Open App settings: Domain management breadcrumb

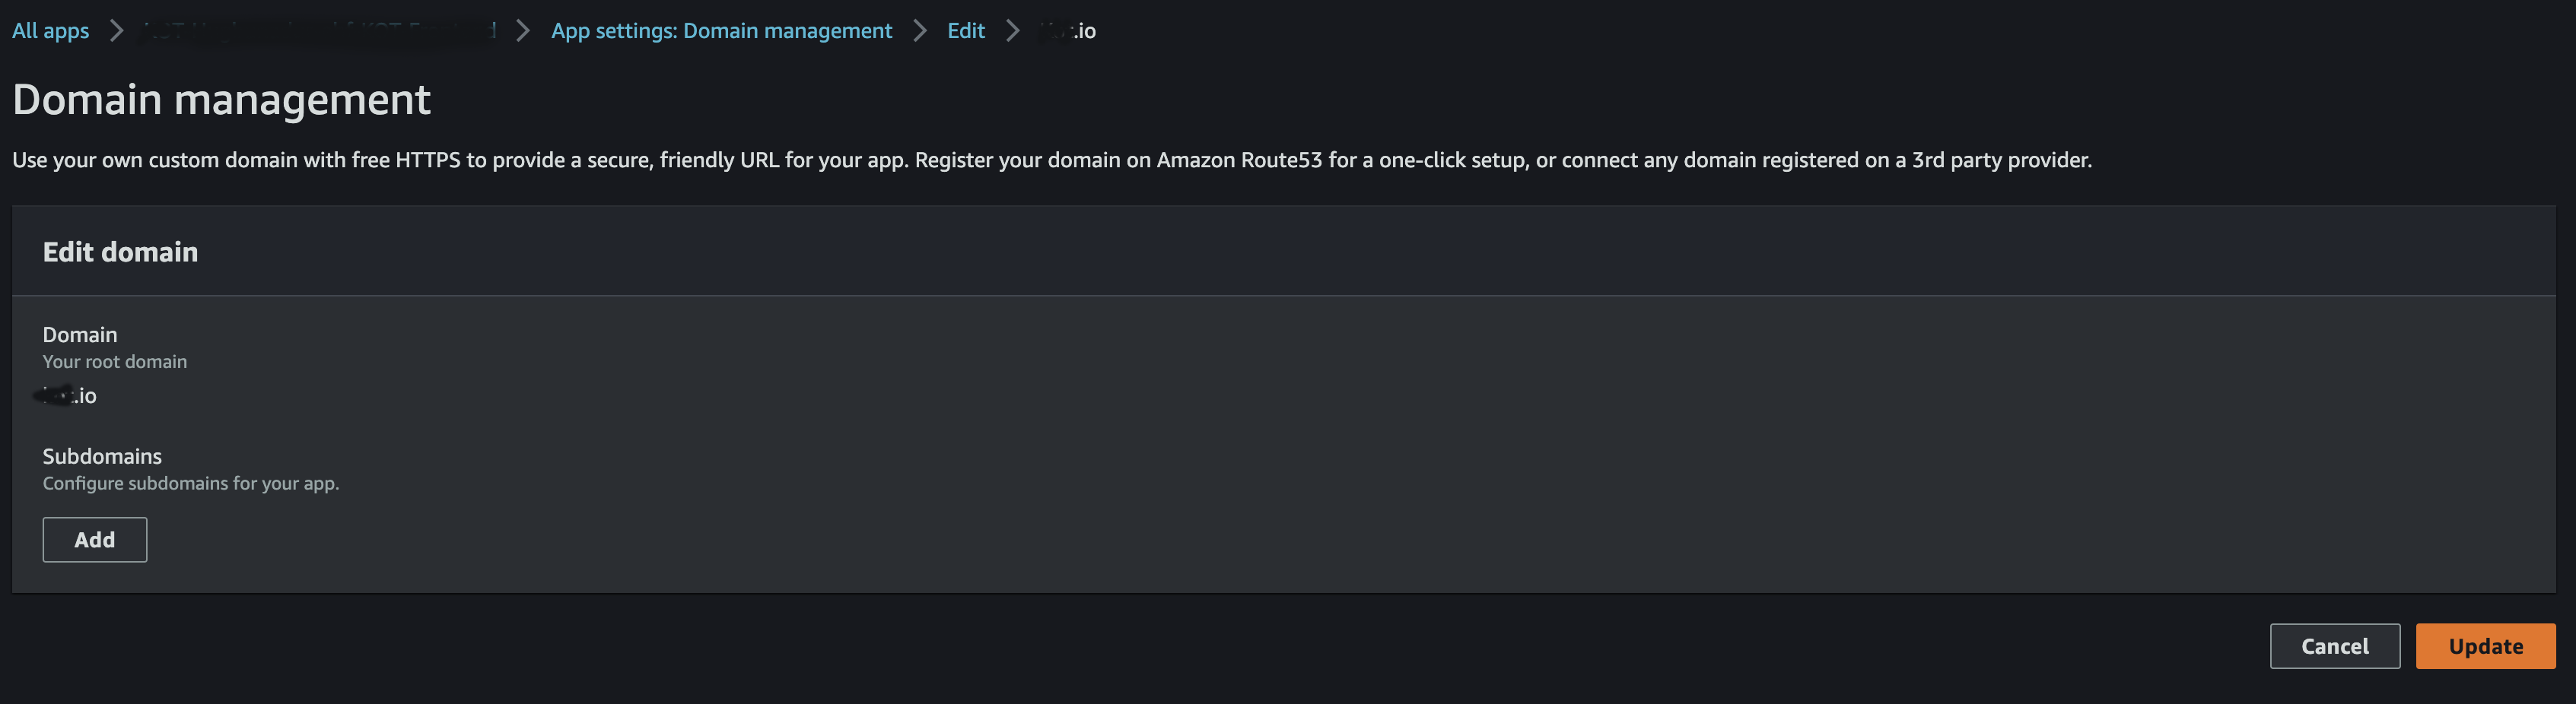pos(722,30)
